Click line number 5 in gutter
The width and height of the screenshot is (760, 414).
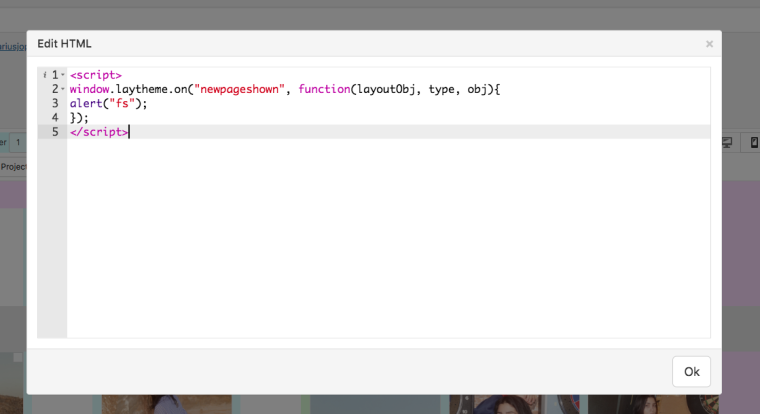pyautogui.click(x=55, y=131)
